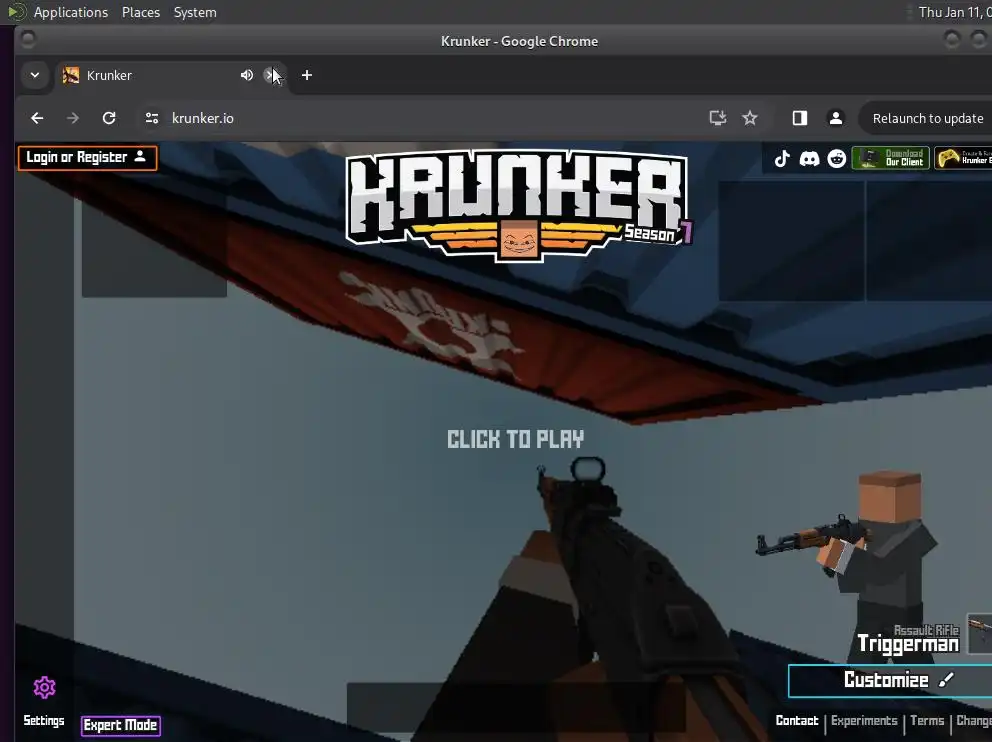Click CLICK TO PLAY text

516,439
